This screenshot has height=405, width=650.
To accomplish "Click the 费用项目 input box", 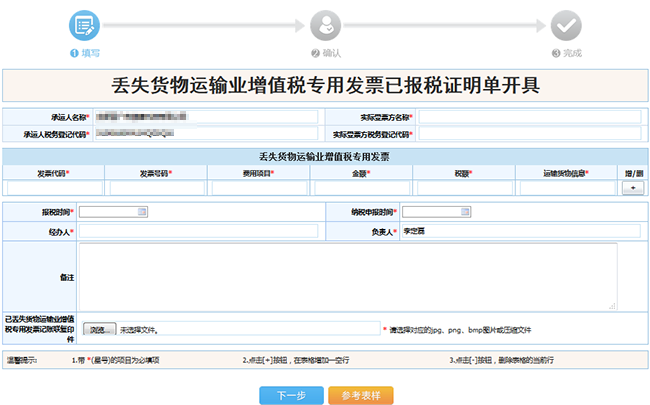I will [258, 188].
